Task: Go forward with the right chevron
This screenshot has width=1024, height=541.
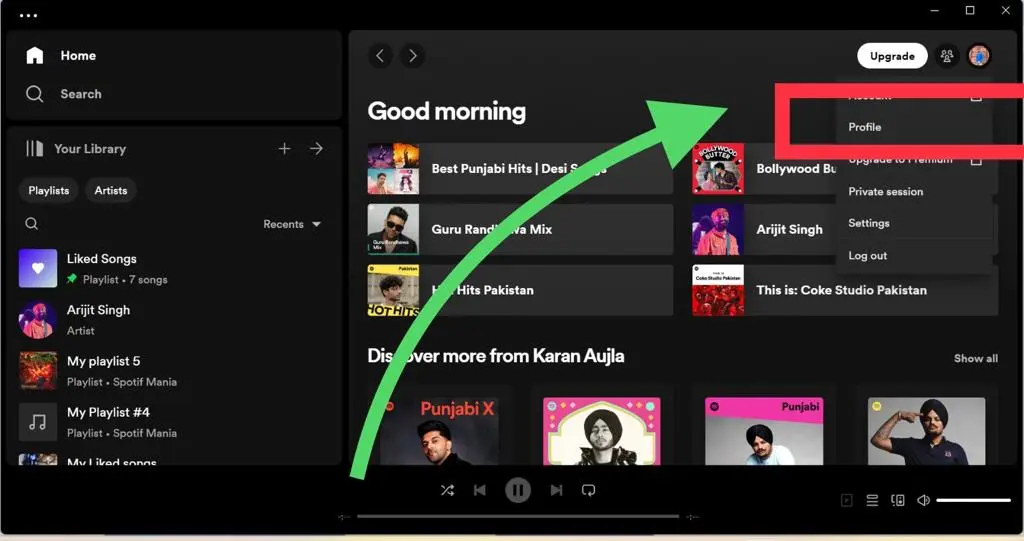Action: tap(413, 56)
